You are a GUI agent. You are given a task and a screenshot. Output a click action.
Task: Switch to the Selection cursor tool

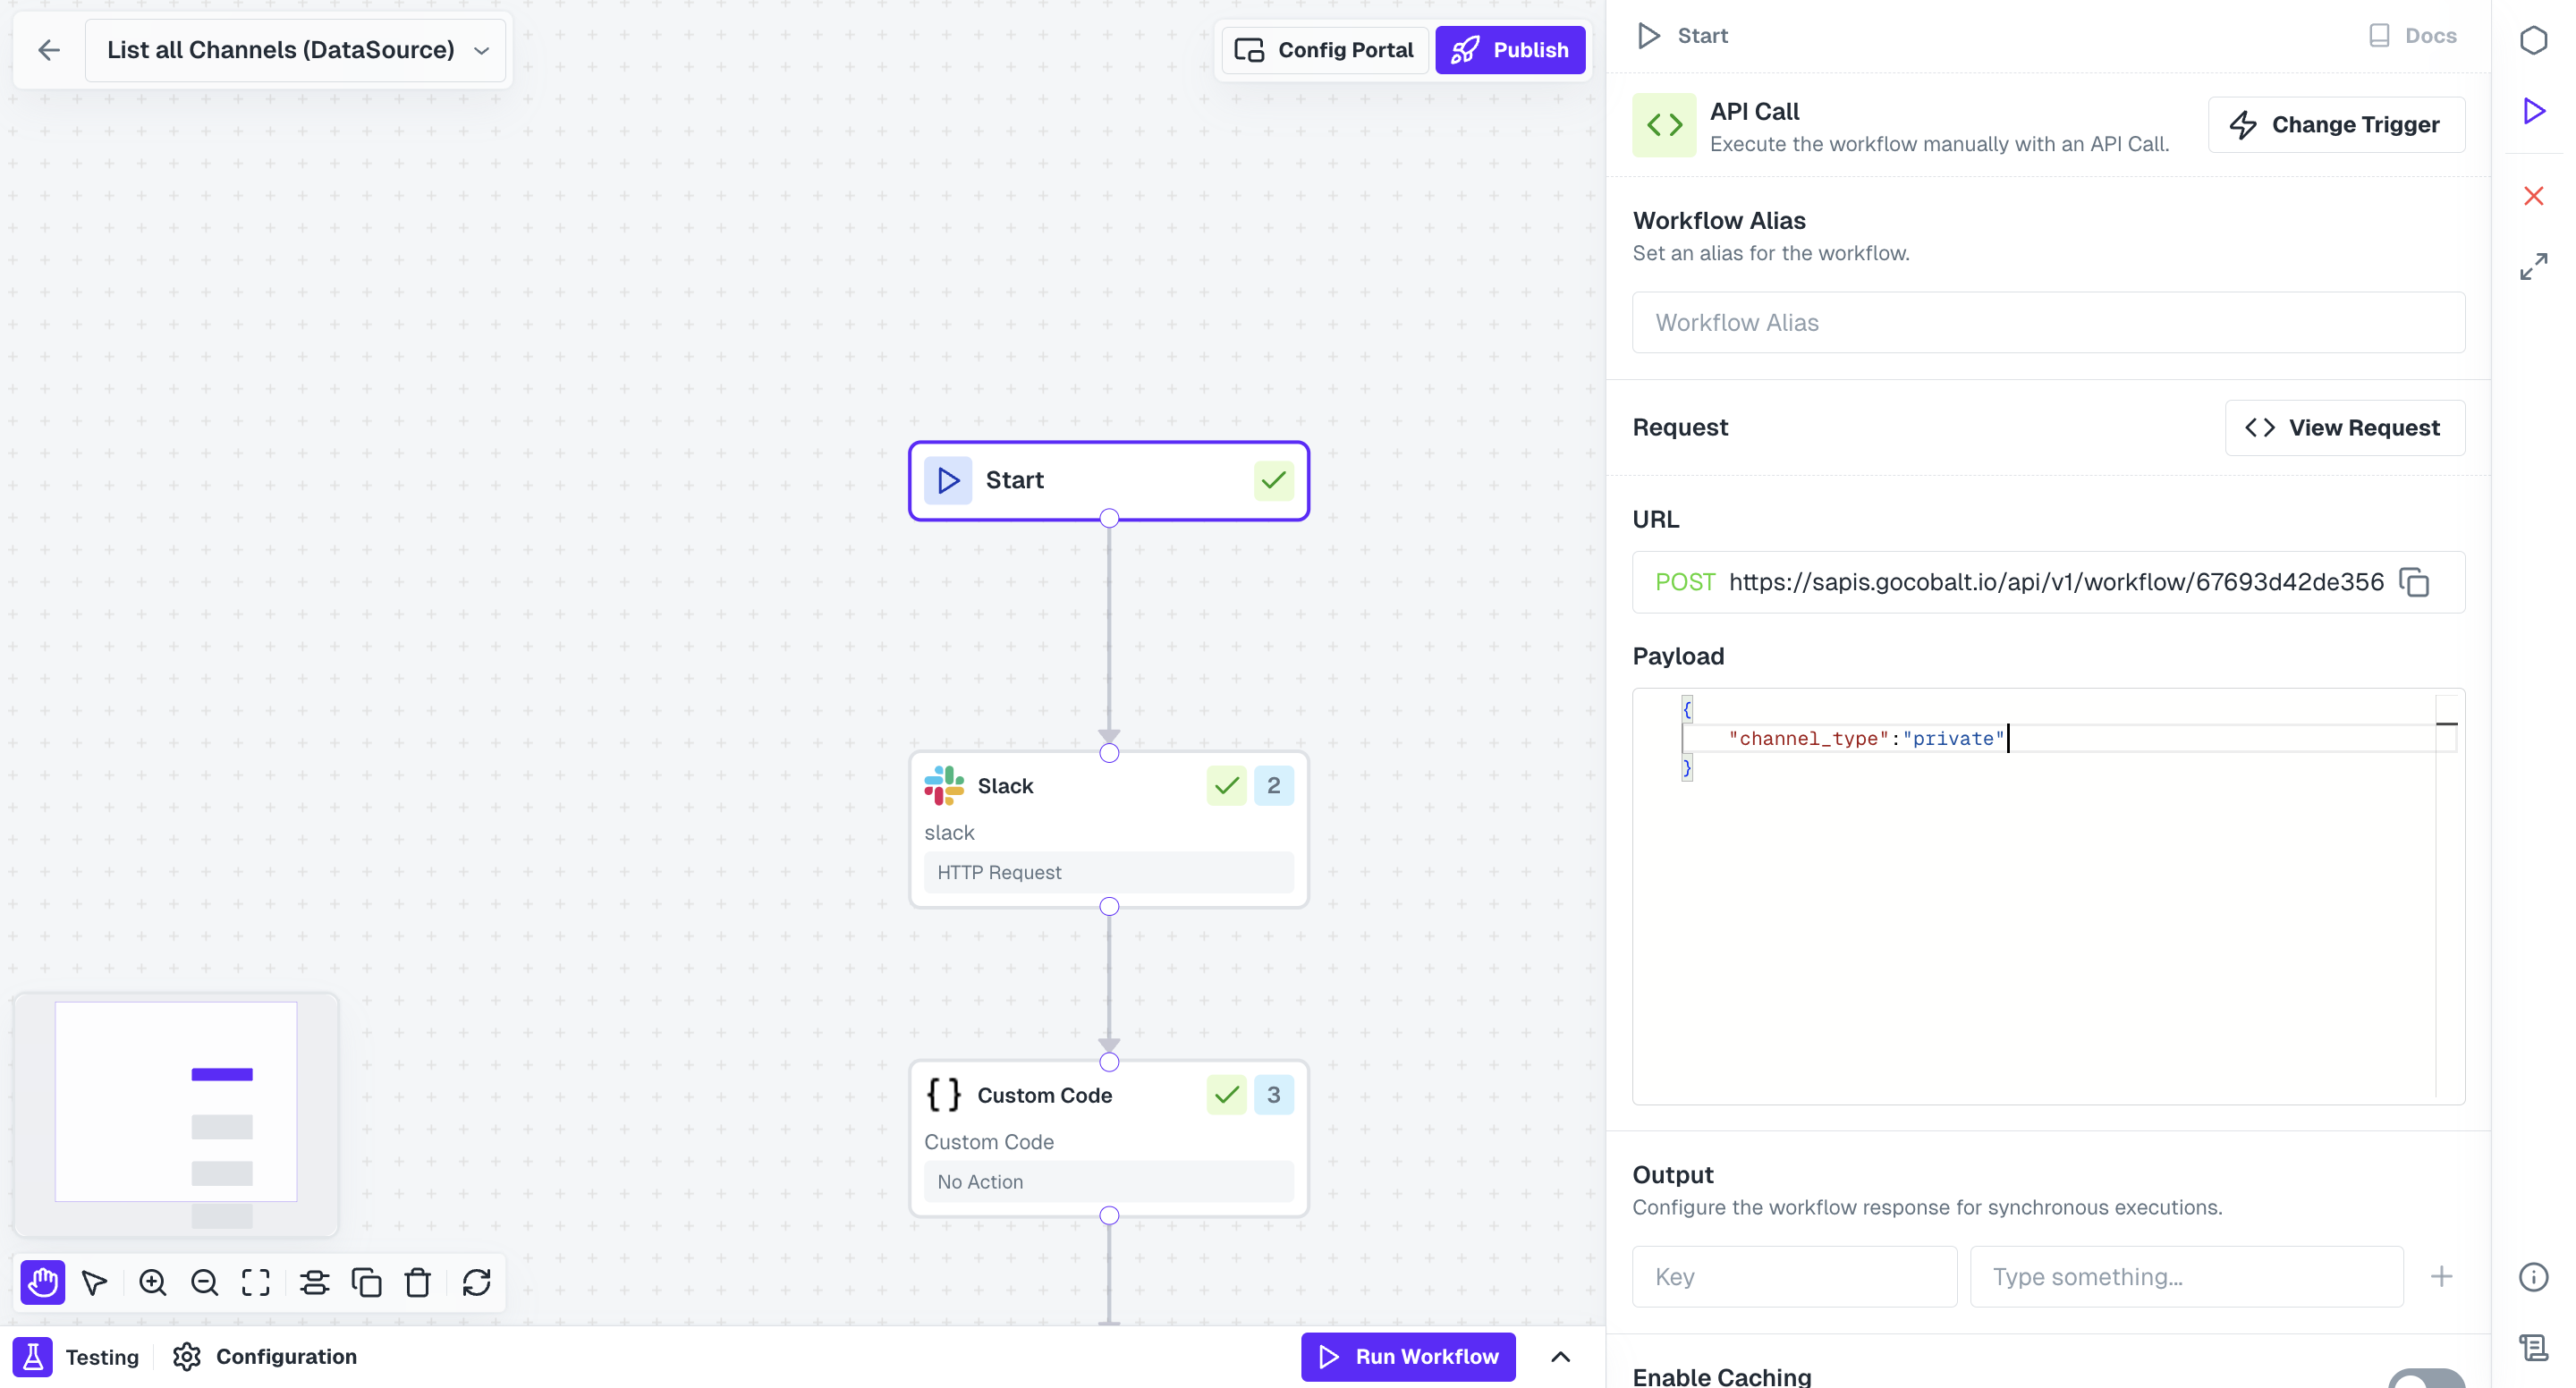94,1282
